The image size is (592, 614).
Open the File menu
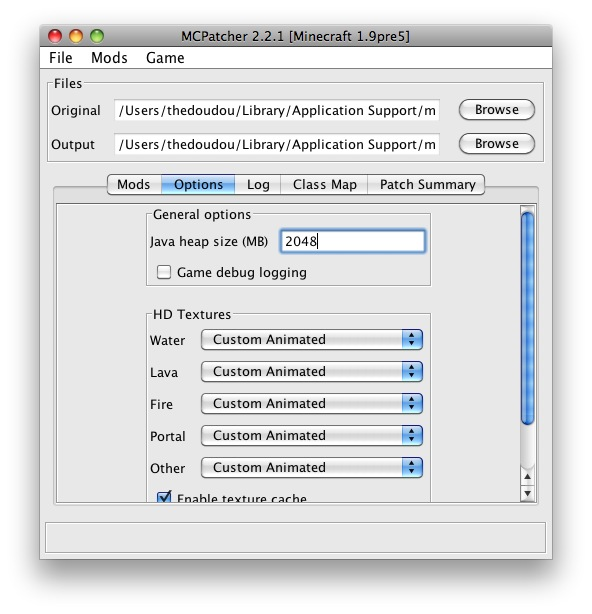(x=61, y=58)
